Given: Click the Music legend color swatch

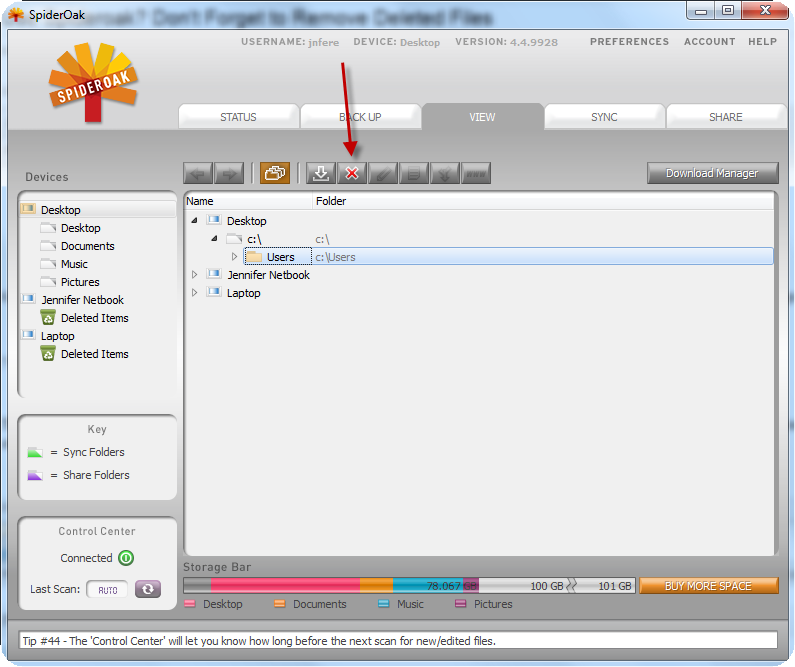Looking at the screenshot, I should click(x=384, y=604).
